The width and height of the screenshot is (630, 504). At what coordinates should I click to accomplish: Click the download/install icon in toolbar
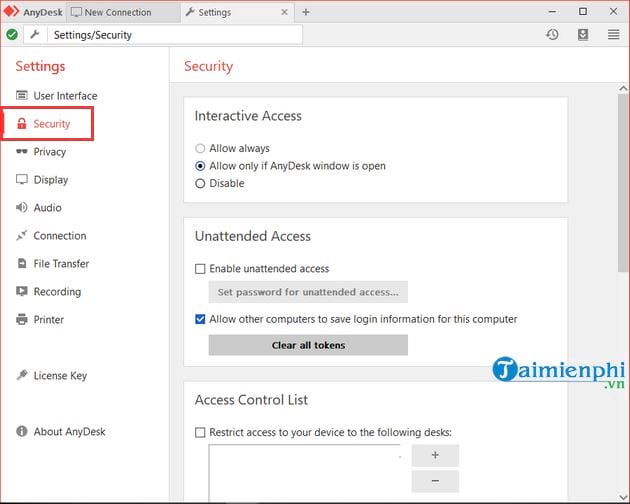point(583,35)
